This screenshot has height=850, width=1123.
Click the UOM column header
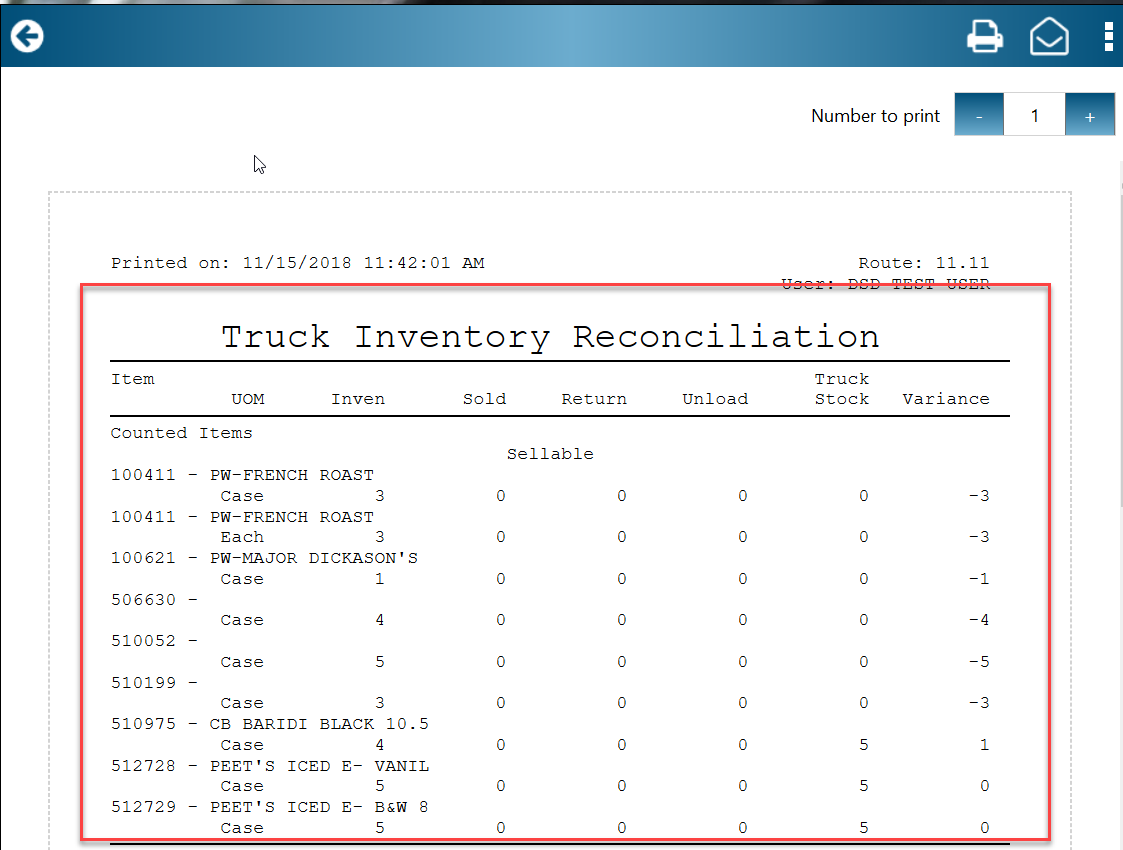(248, 399)
